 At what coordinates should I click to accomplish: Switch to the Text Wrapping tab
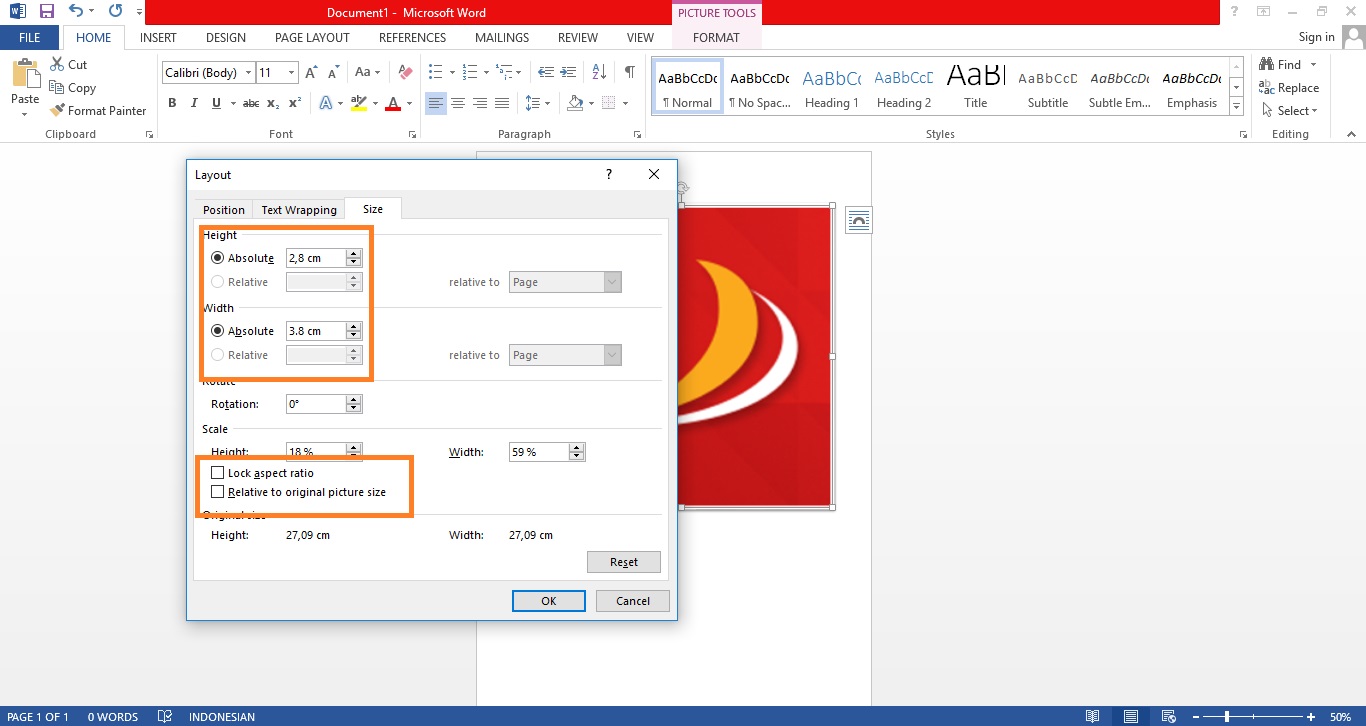coord(298,210)
